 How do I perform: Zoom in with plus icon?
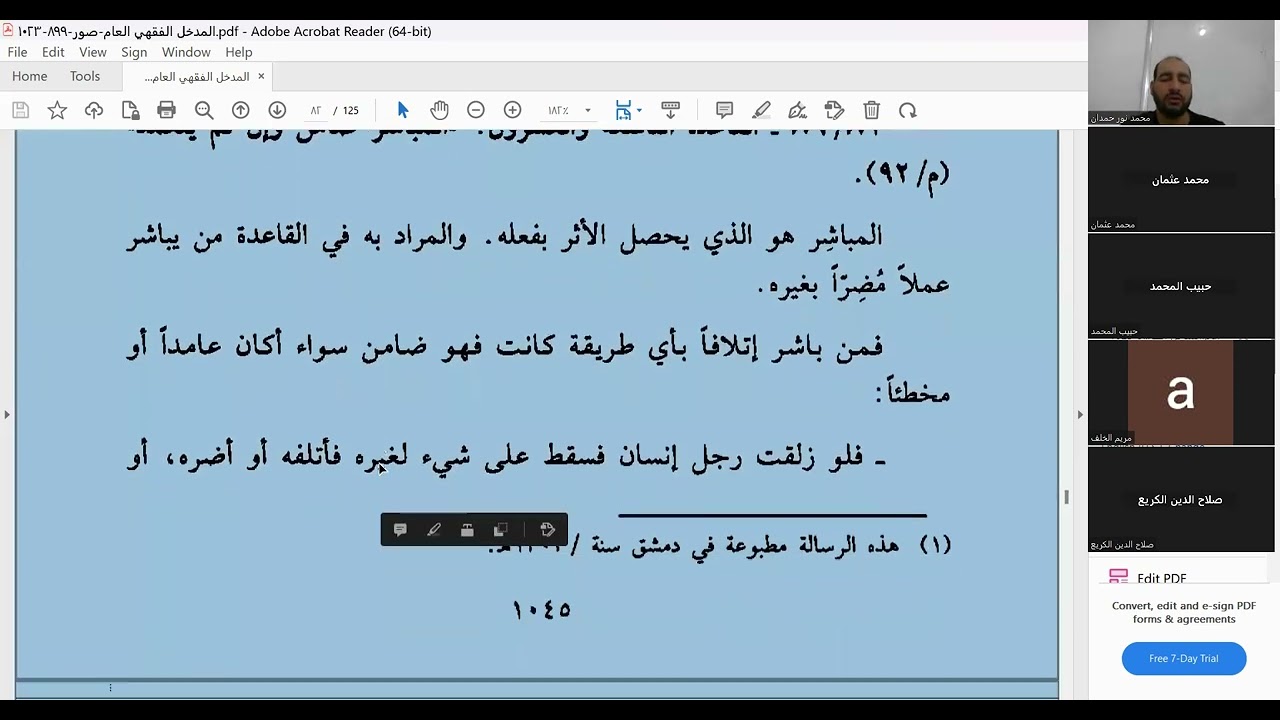513,110
